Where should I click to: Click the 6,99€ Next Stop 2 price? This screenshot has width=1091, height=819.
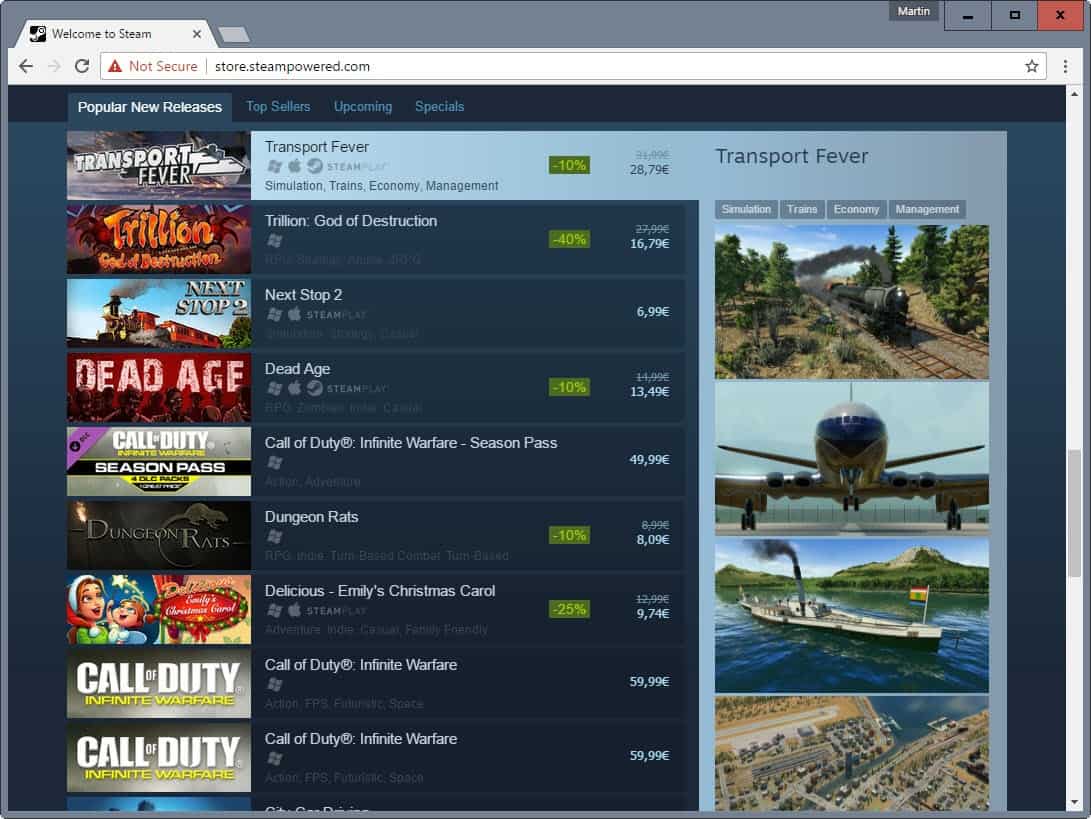point(653,312)
